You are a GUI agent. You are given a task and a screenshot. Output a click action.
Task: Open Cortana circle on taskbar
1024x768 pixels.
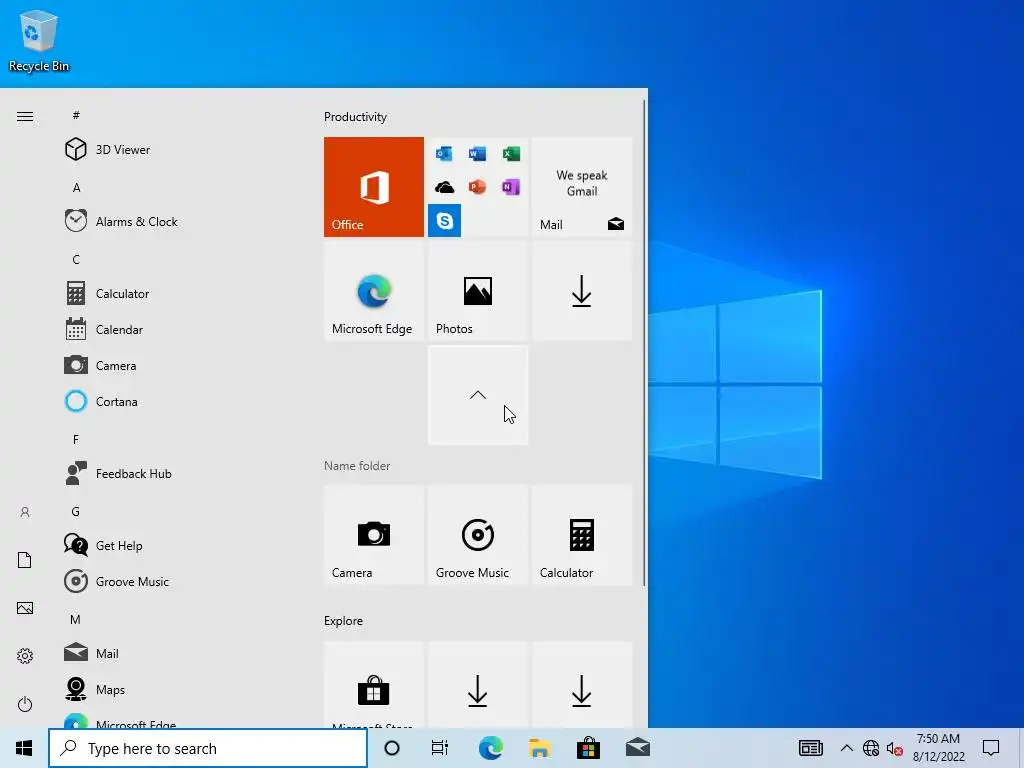(392, 748)
